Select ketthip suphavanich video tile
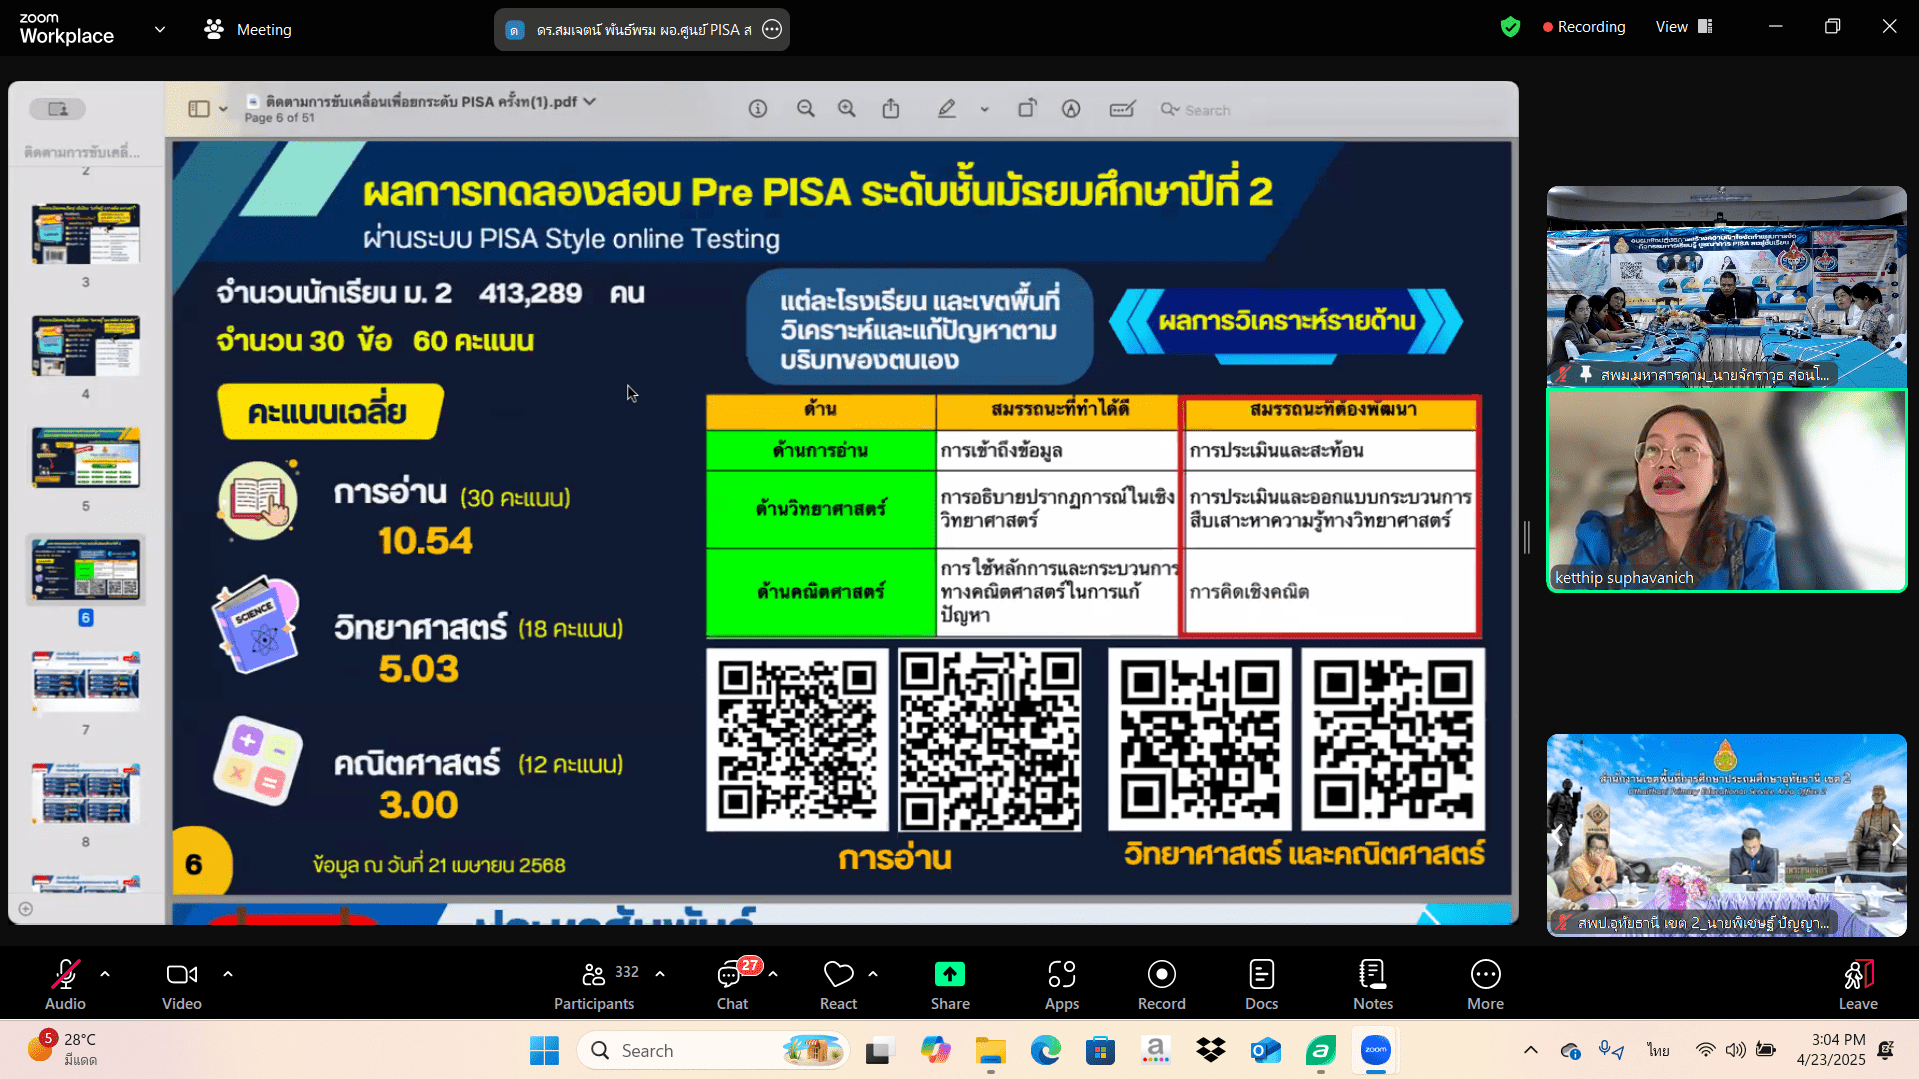This screenshot has width=1919, height=1079. coord(1727,490)
